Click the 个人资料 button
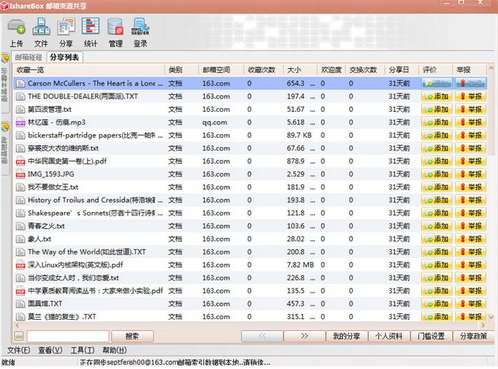 coord(389,336)
